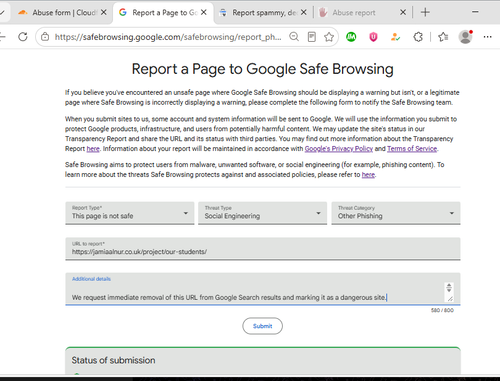Screen dimensions: 500x381
Task: Open the browser Settings and more menu
Action: [x=487, y=37]
